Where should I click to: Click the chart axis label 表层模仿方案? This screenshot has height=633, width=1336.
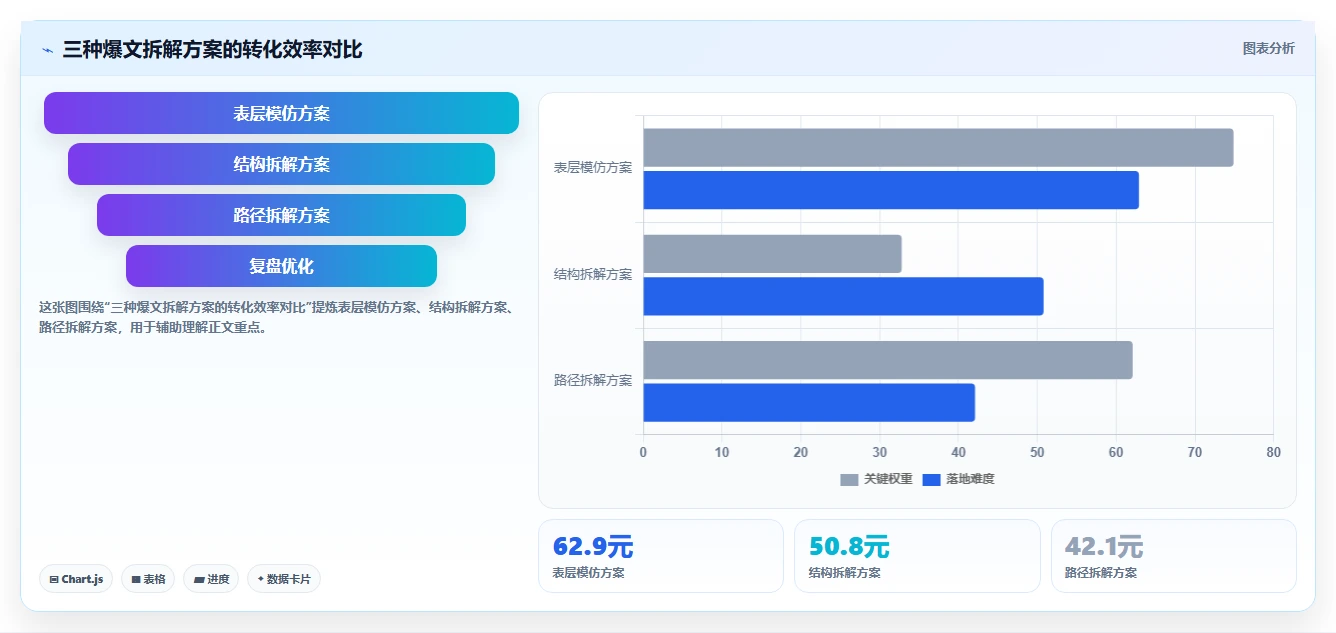[593, 168]
